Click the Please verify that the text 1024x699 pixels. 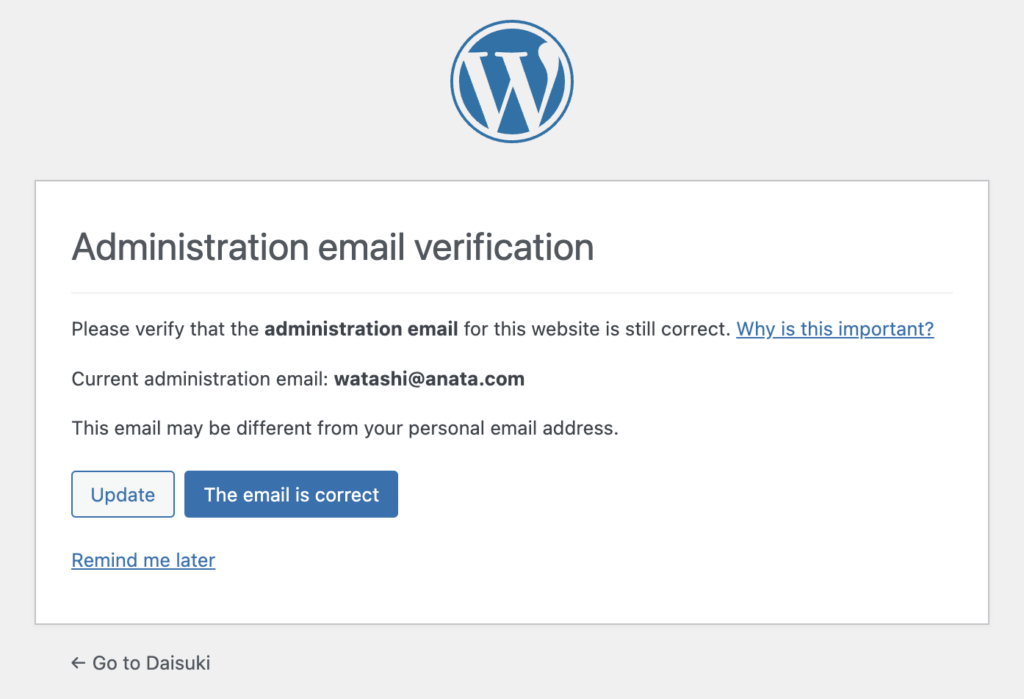pos(165,329)
